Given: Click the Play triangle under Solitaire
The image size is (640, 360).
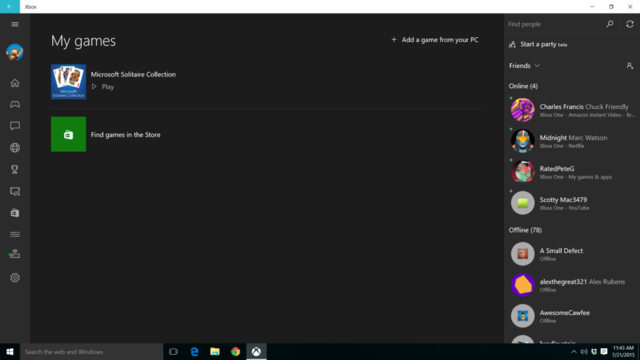Looking at the screenshot, I should coord(94,87).
